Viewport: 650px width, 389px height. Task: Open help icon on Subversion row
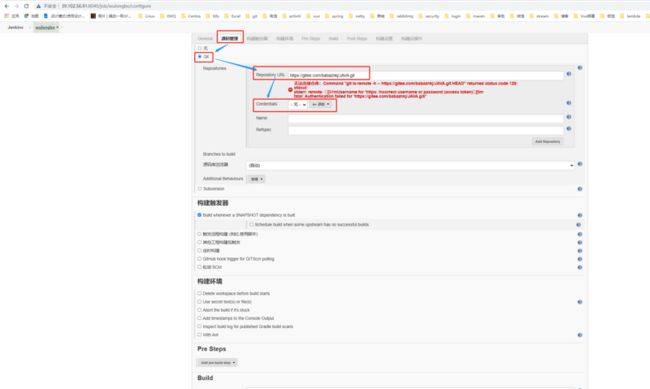pos(580,189)
